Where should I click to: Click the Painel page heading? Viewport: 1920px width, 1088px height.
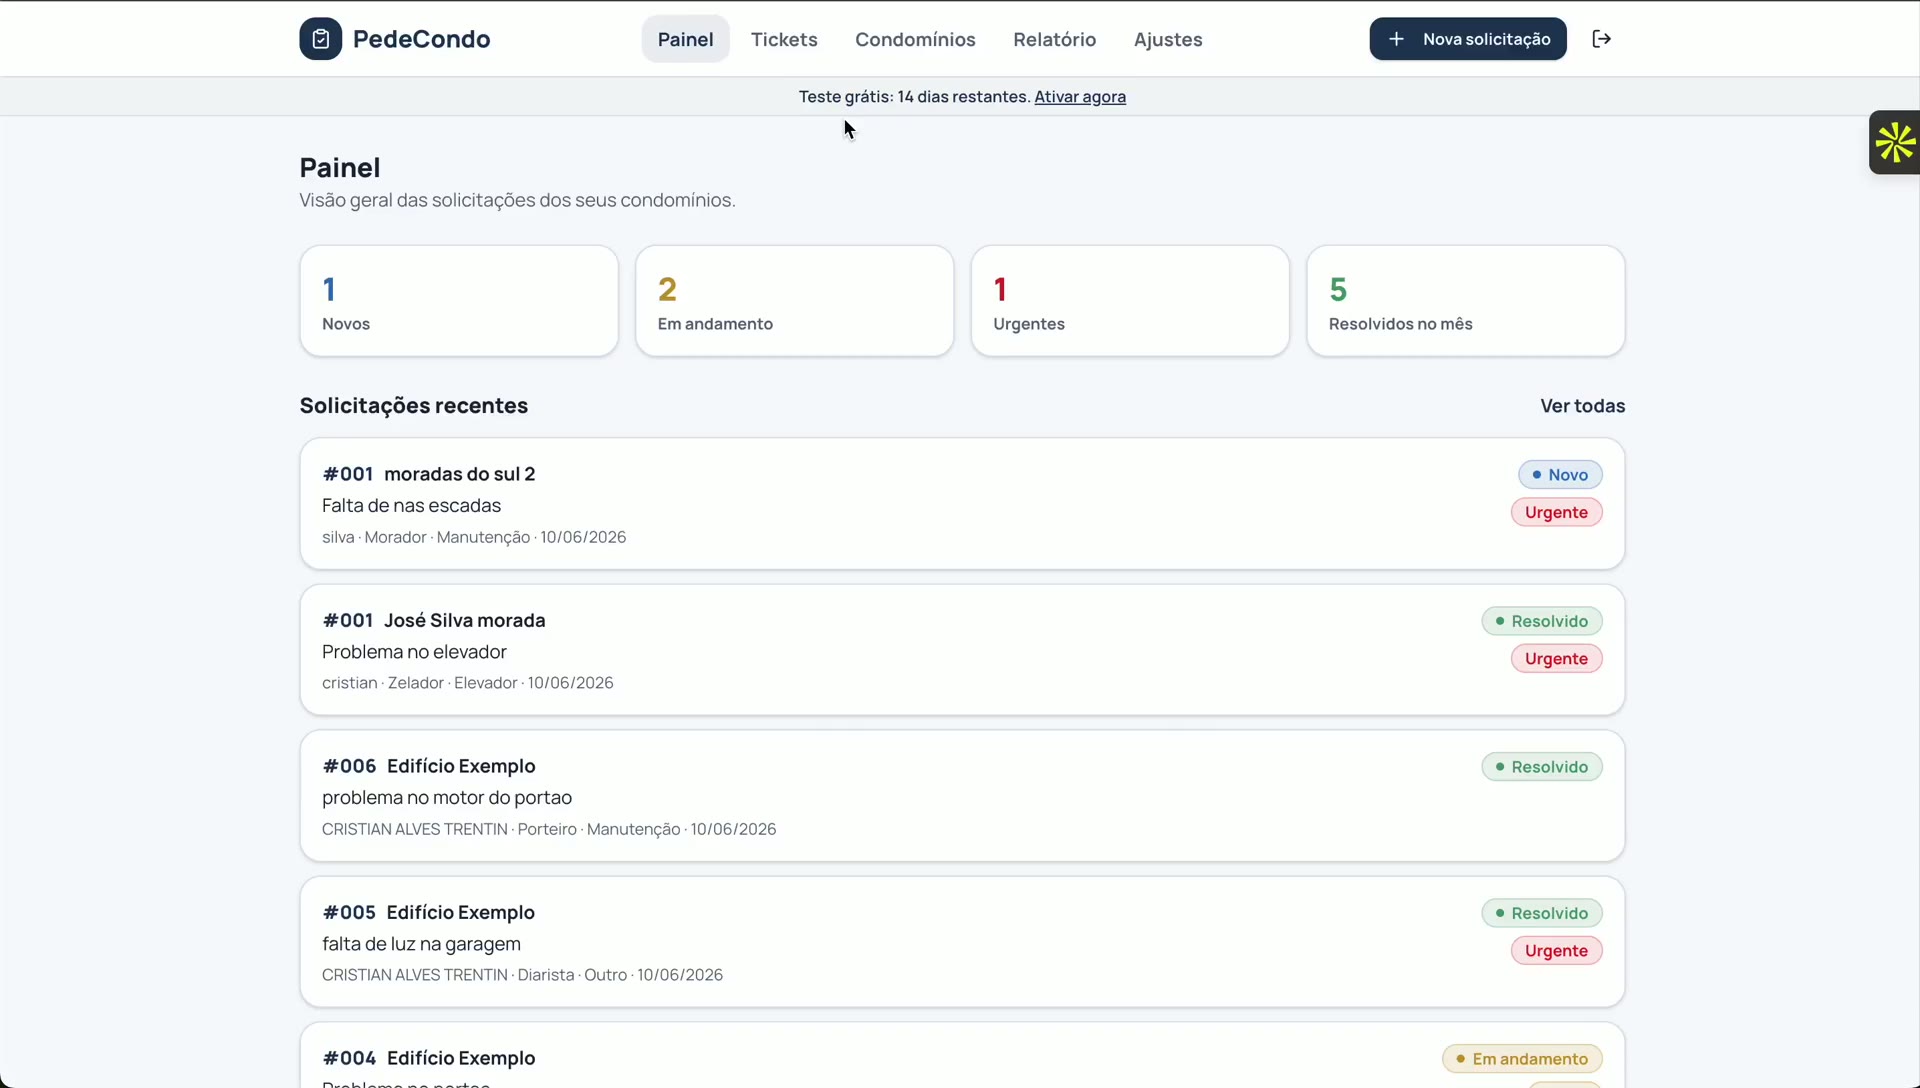click(x=340, y=168)
